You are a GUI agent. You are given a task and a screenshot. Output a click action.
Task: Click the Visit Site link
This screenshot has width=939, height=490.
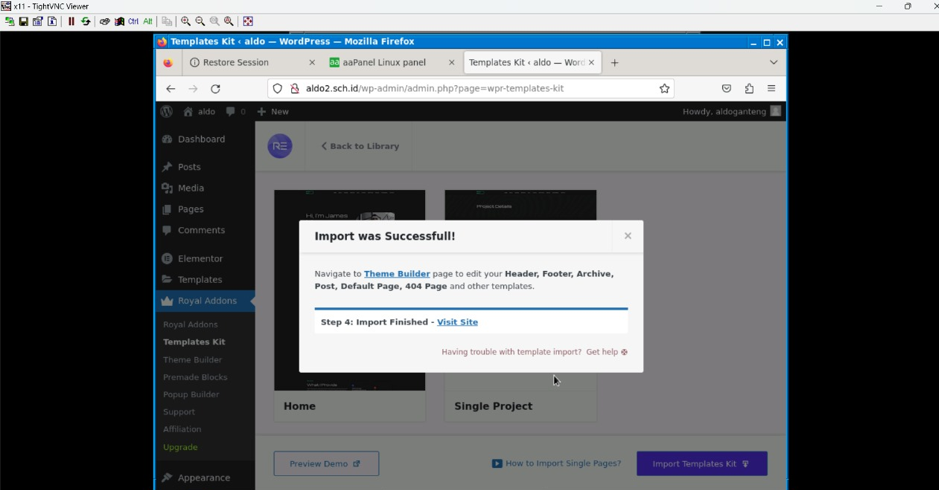coord(458,322)
